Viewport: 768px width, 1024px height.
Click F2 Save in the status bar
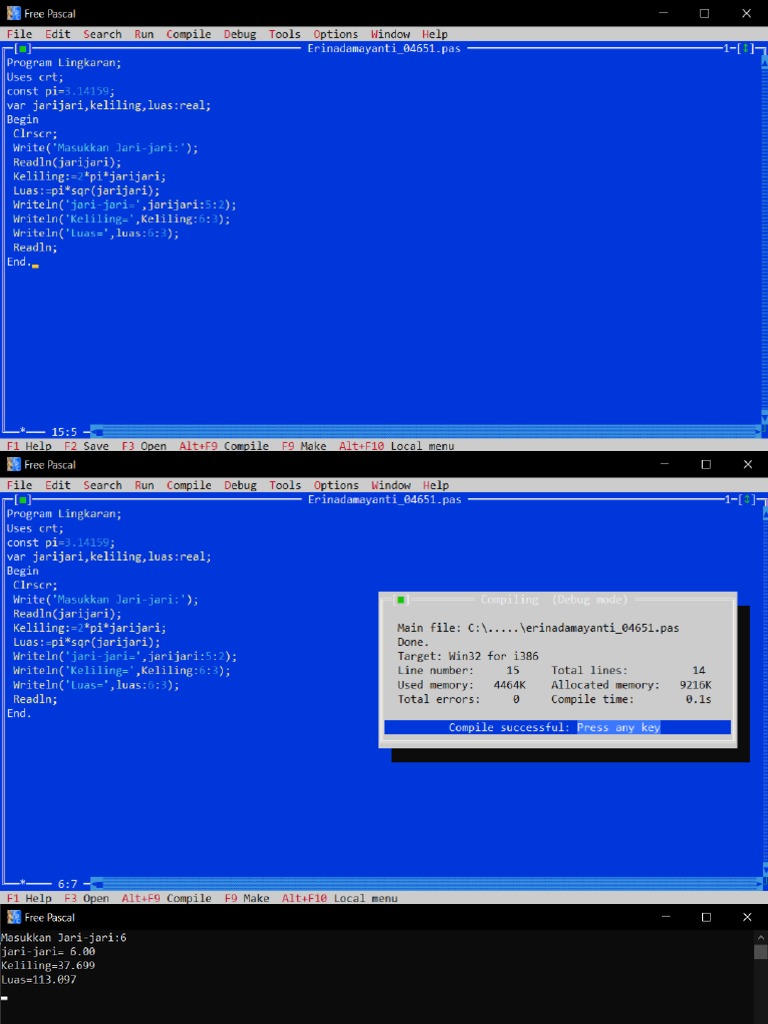point(86,446)
